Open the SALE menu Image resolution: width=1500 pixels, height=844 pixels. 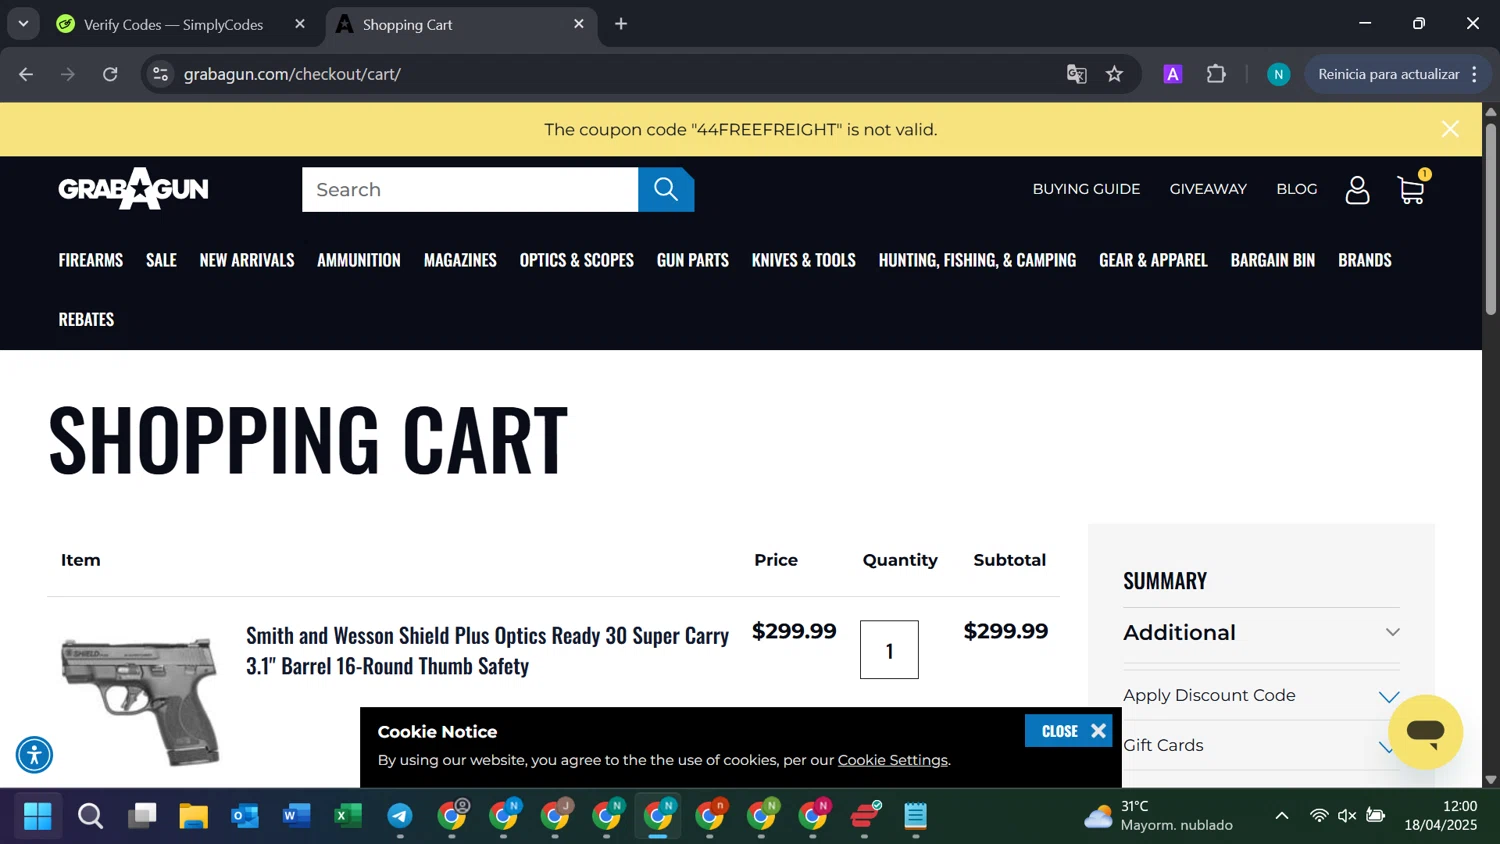(x=161, y=260)
